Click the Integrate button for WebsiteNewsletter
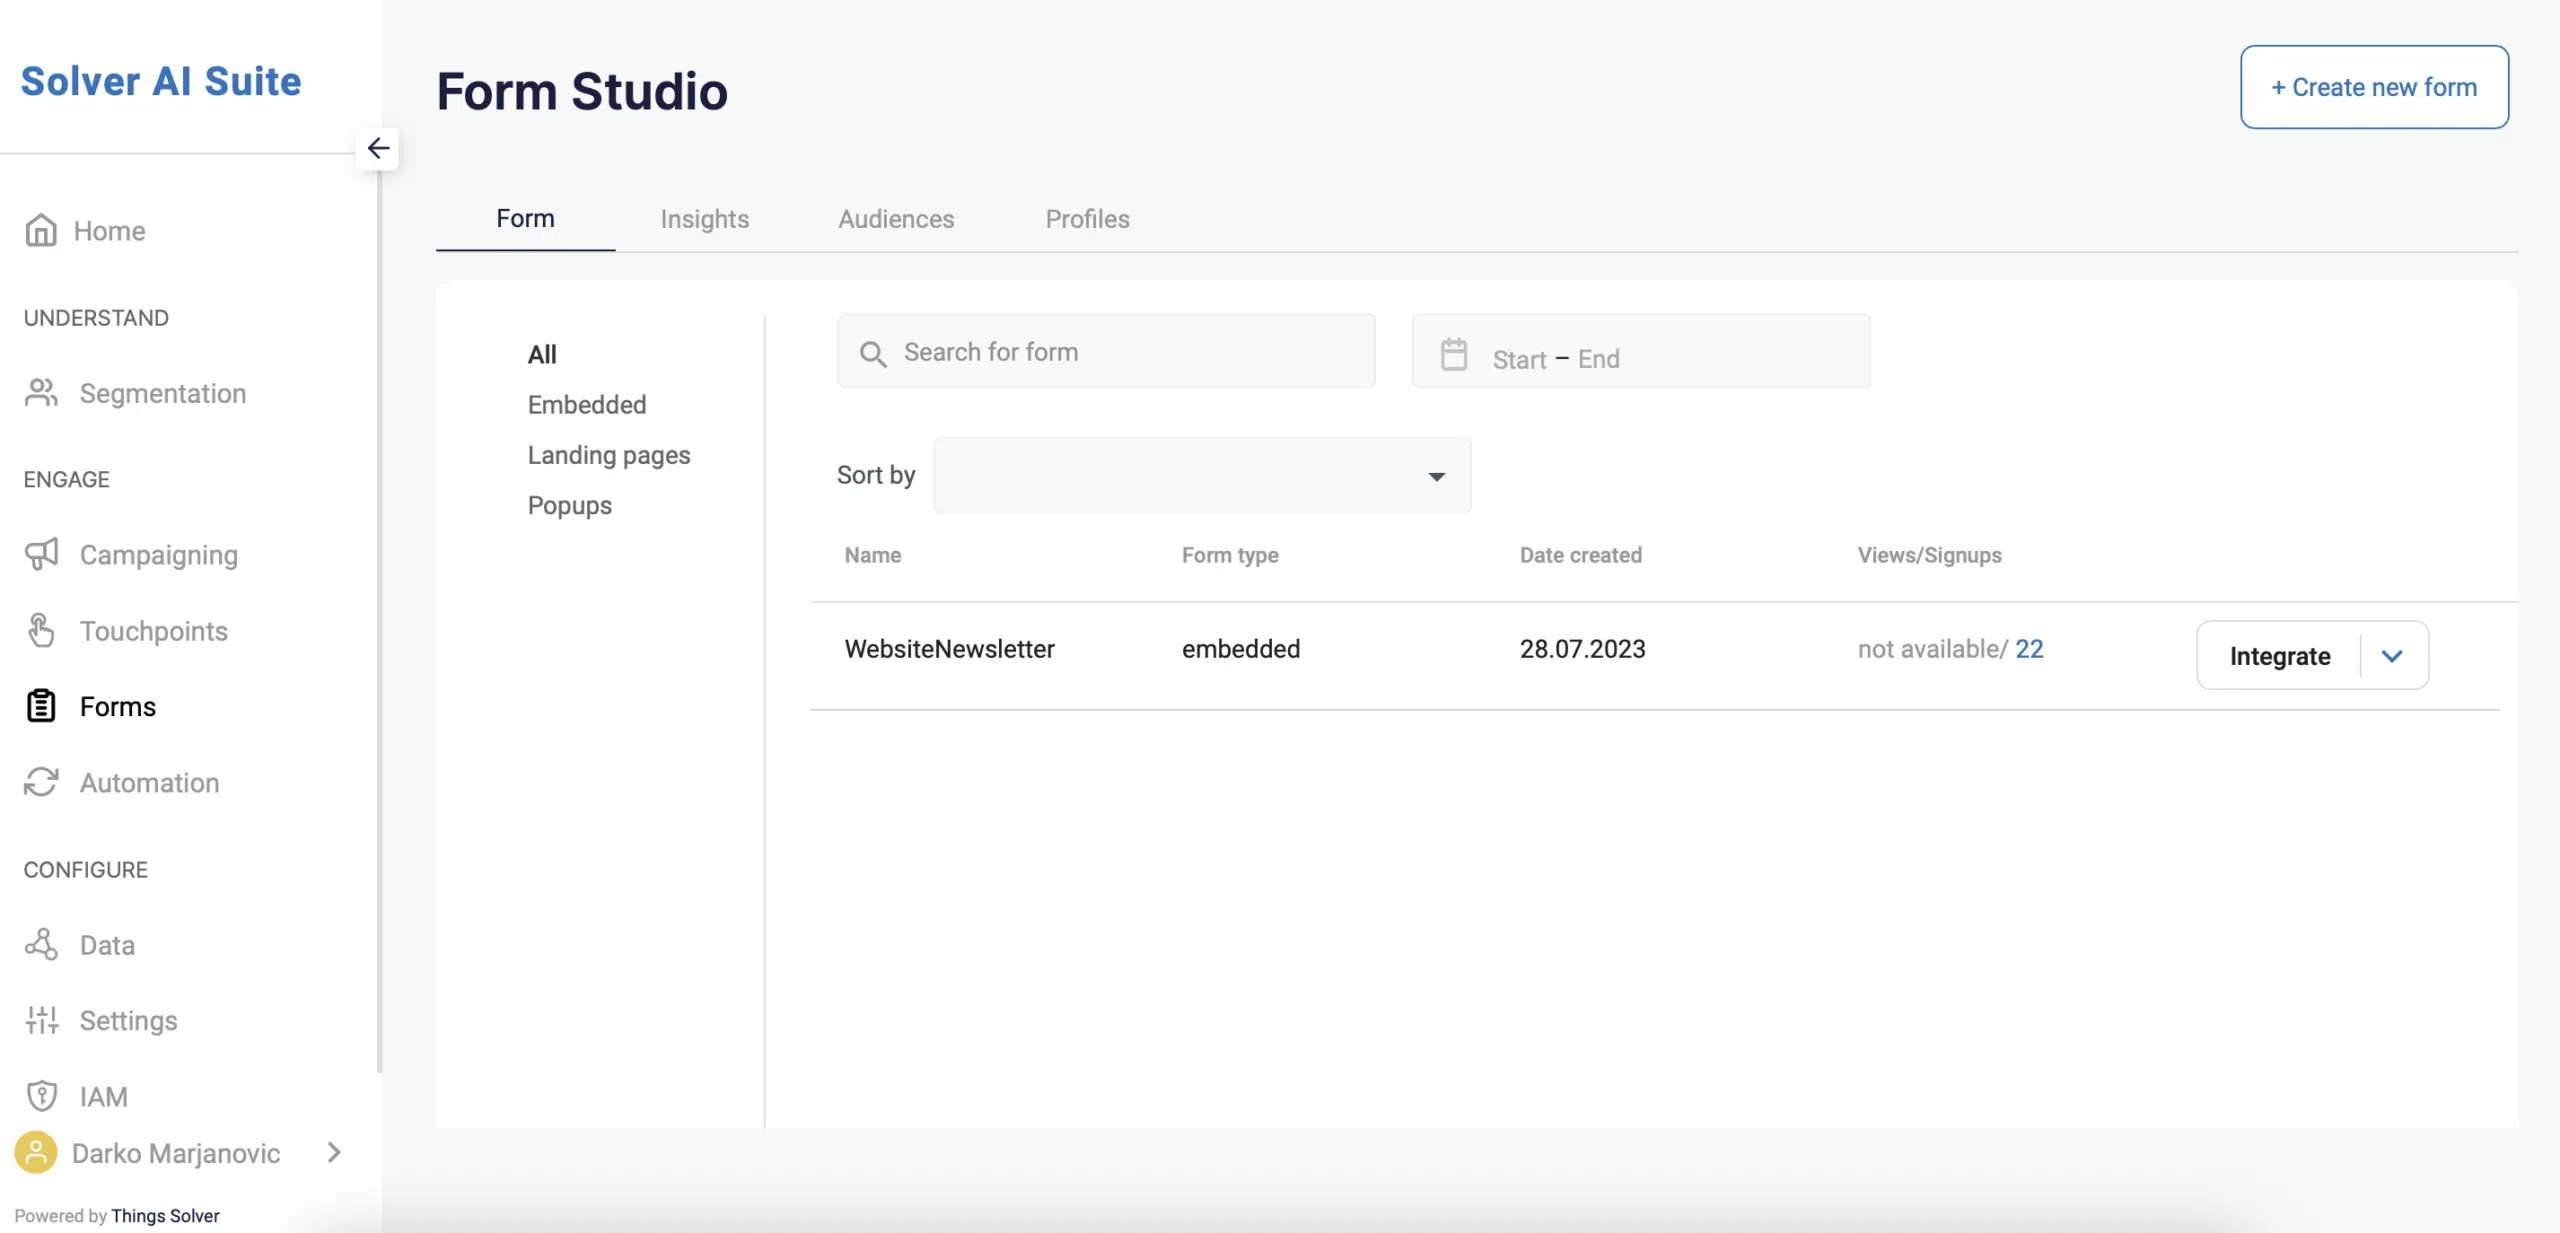The width and height of the screenshot is (2560, 1233). tap(2279, 655)
